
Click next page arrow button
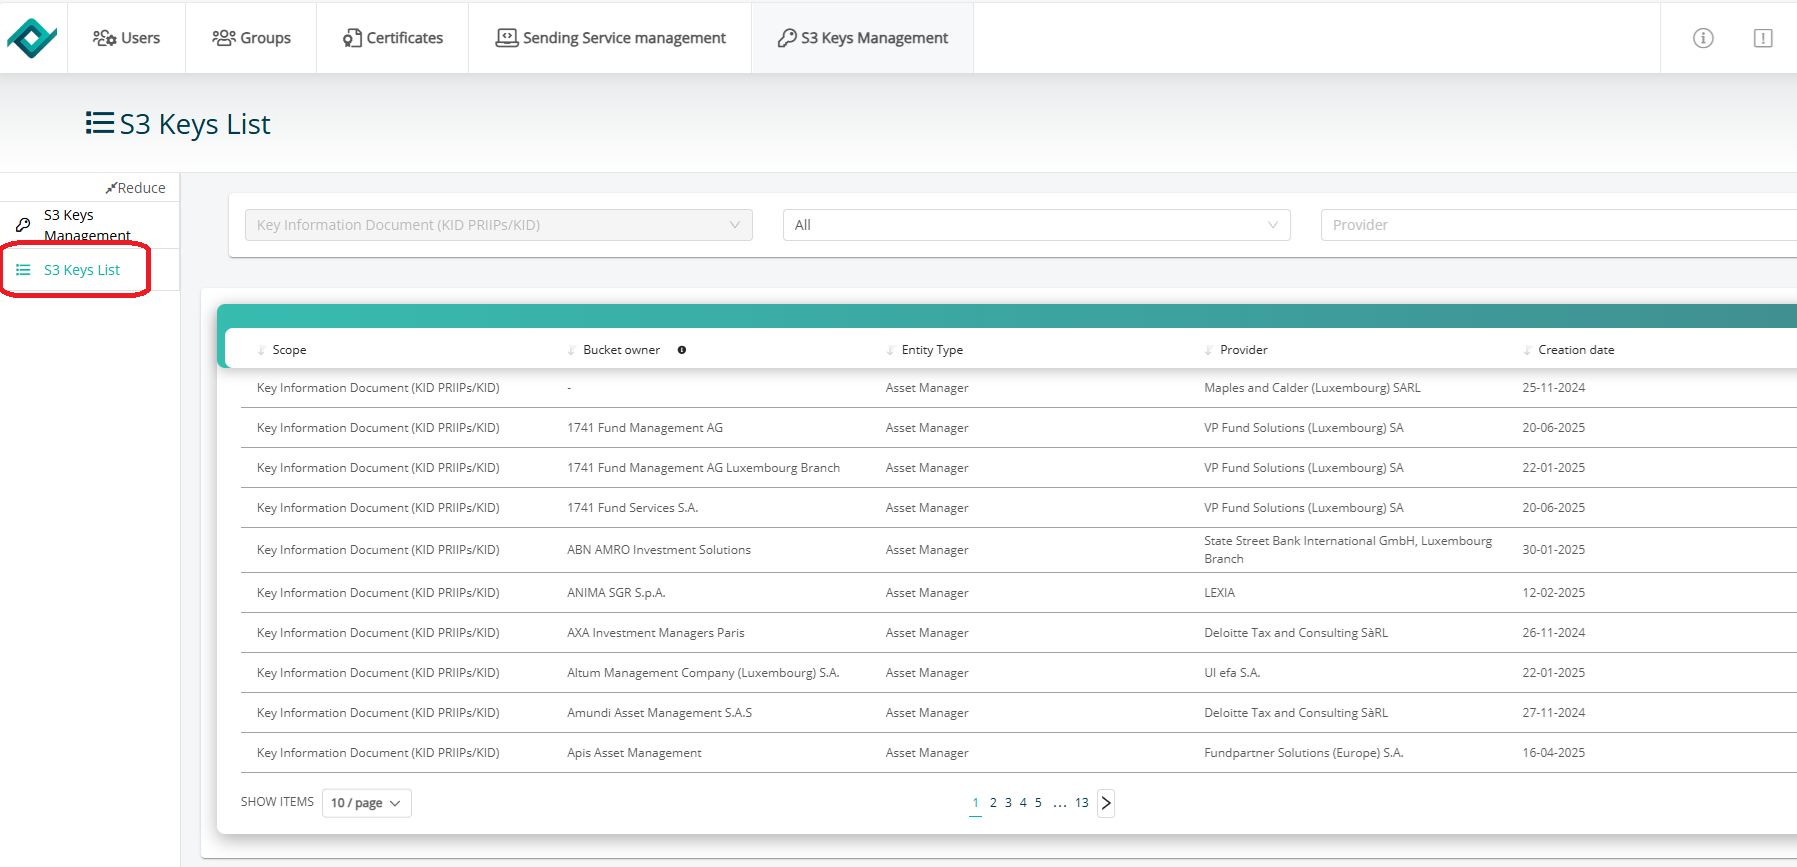tap(1106, 803)
